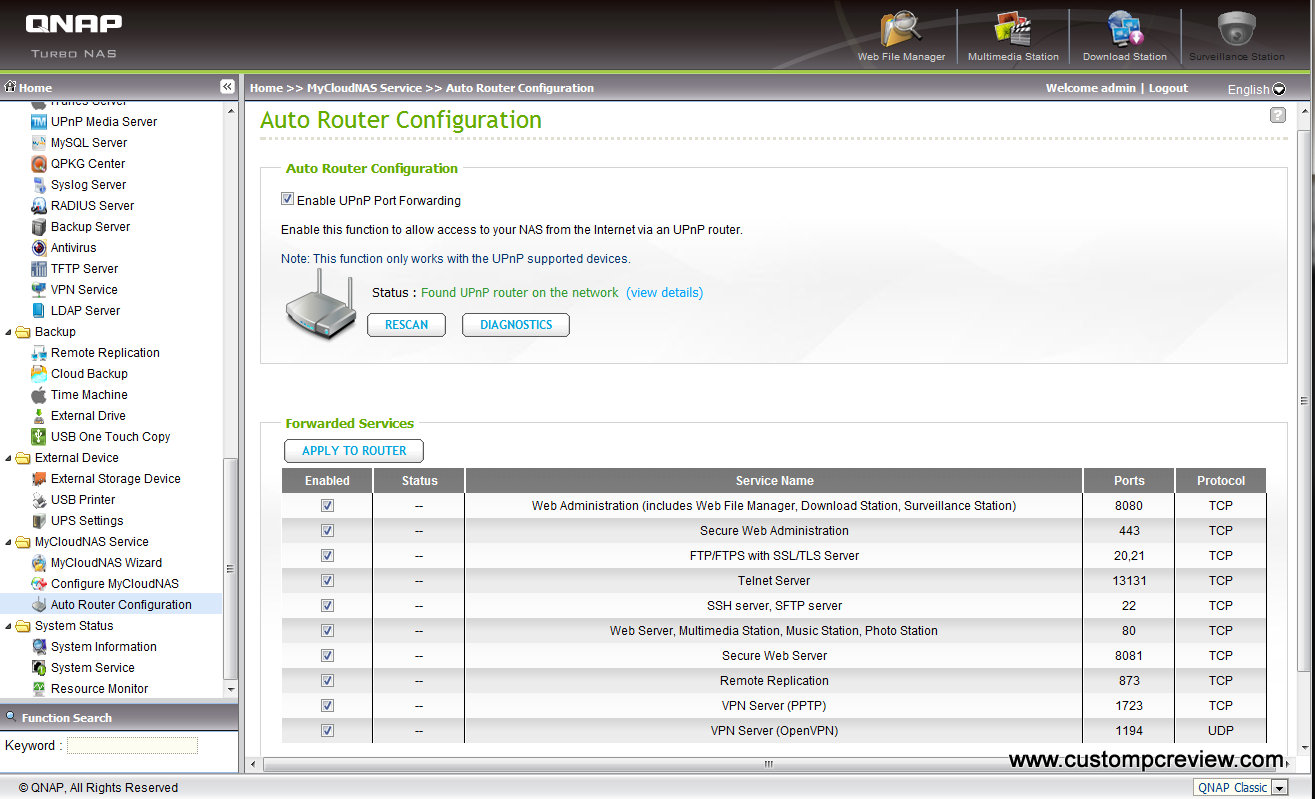
Task: Click the UPnP router image
Action: click(321, 304)
